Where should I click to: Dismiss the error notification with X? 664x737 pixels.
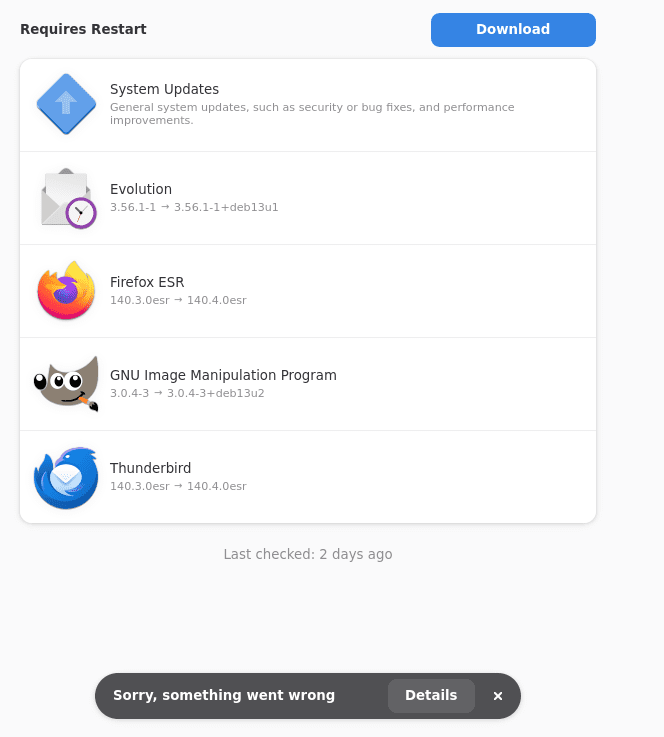(x=498, y=696)
